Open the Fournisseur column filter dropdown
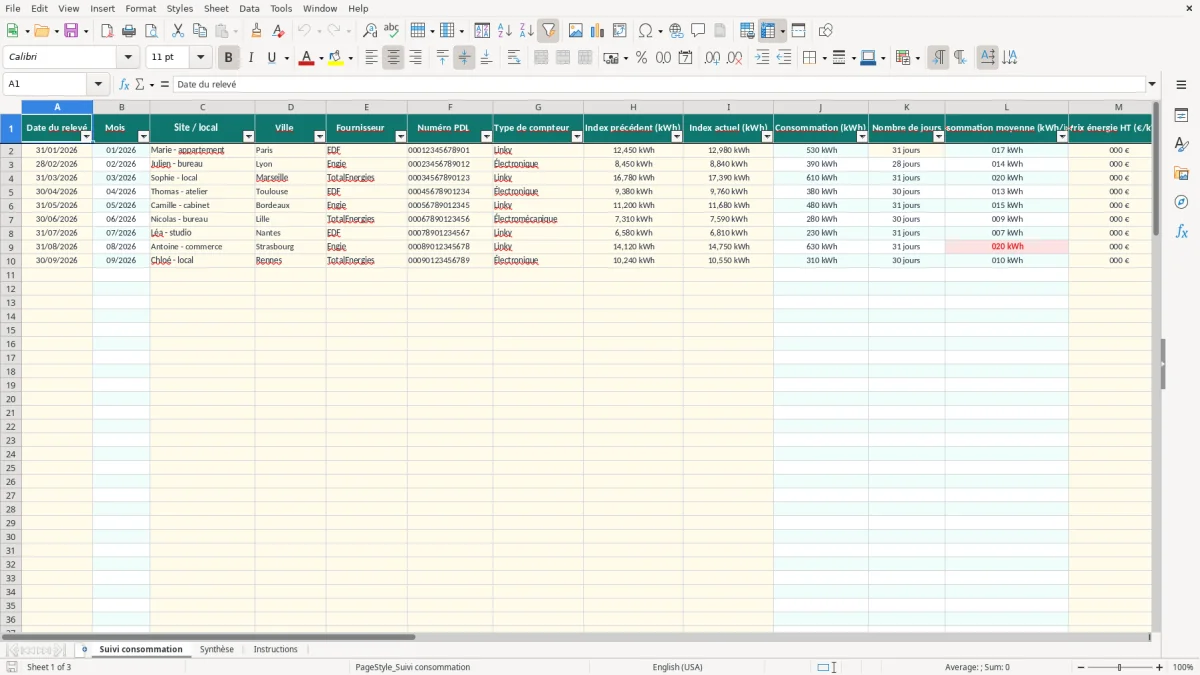The image size is (1200, 675). click(x=401, y=136)
